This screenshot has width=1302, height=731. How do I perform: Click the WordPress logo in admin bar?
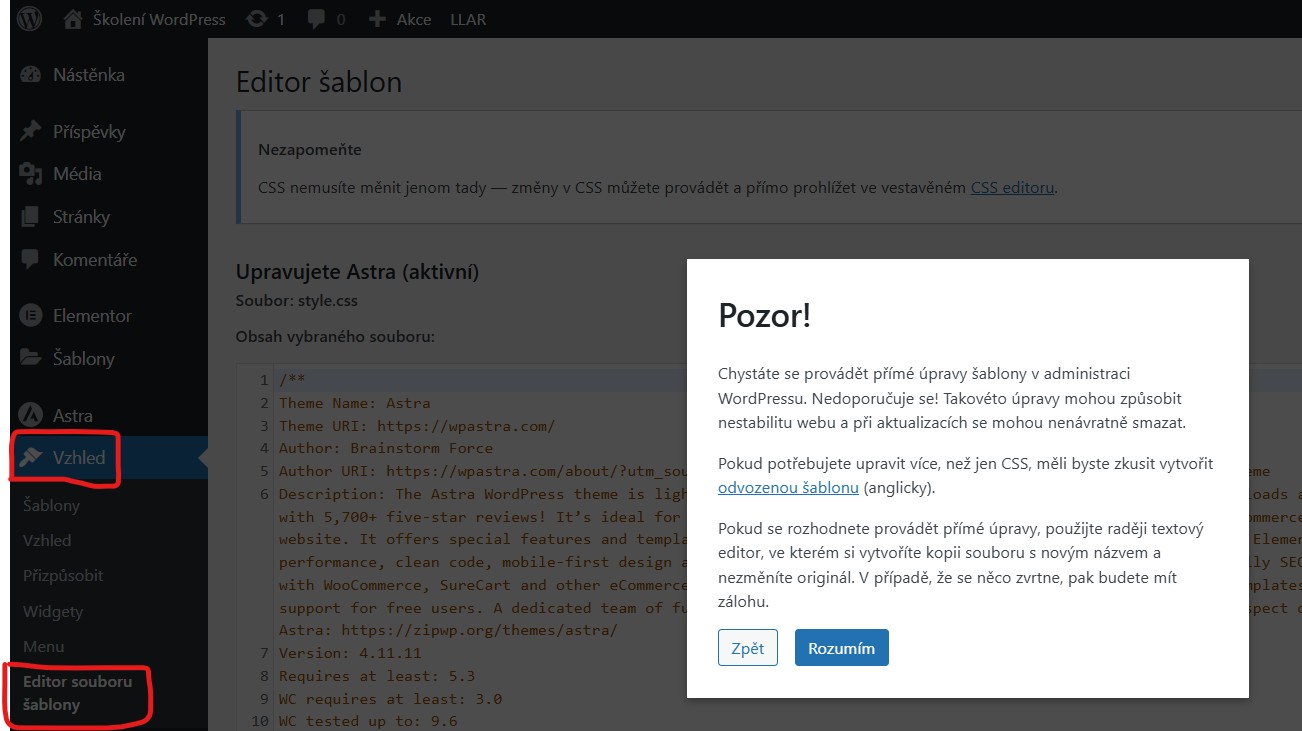tap(29, 17)
